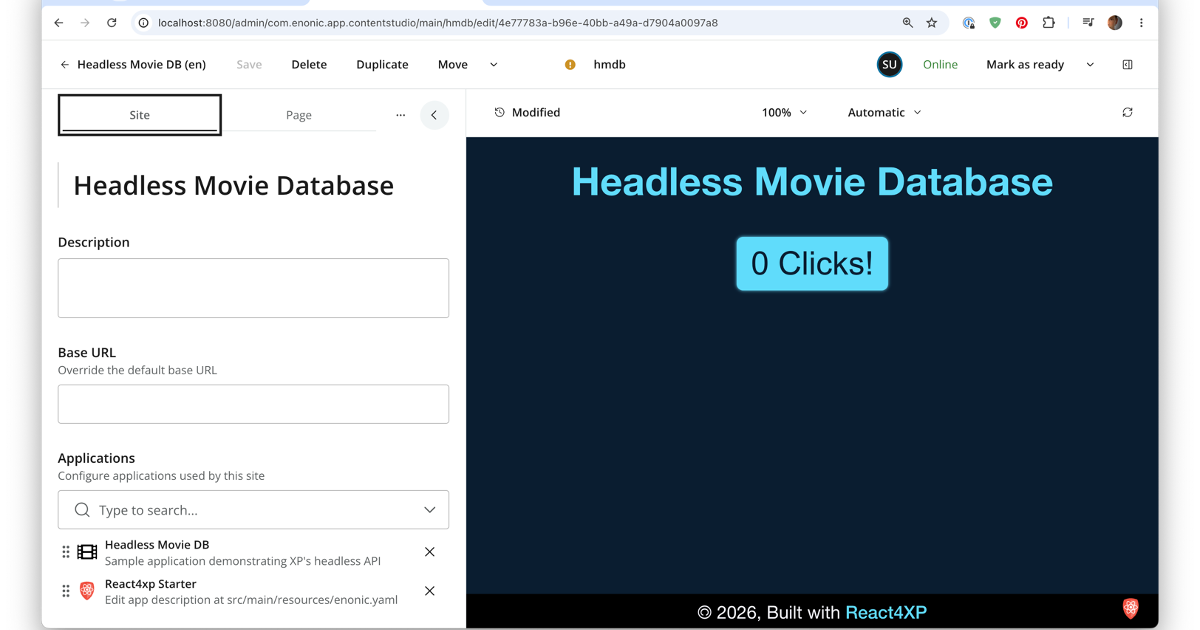1200x630 pixels.
Task: Click the Duplicate button
Action: click(382, 65)
